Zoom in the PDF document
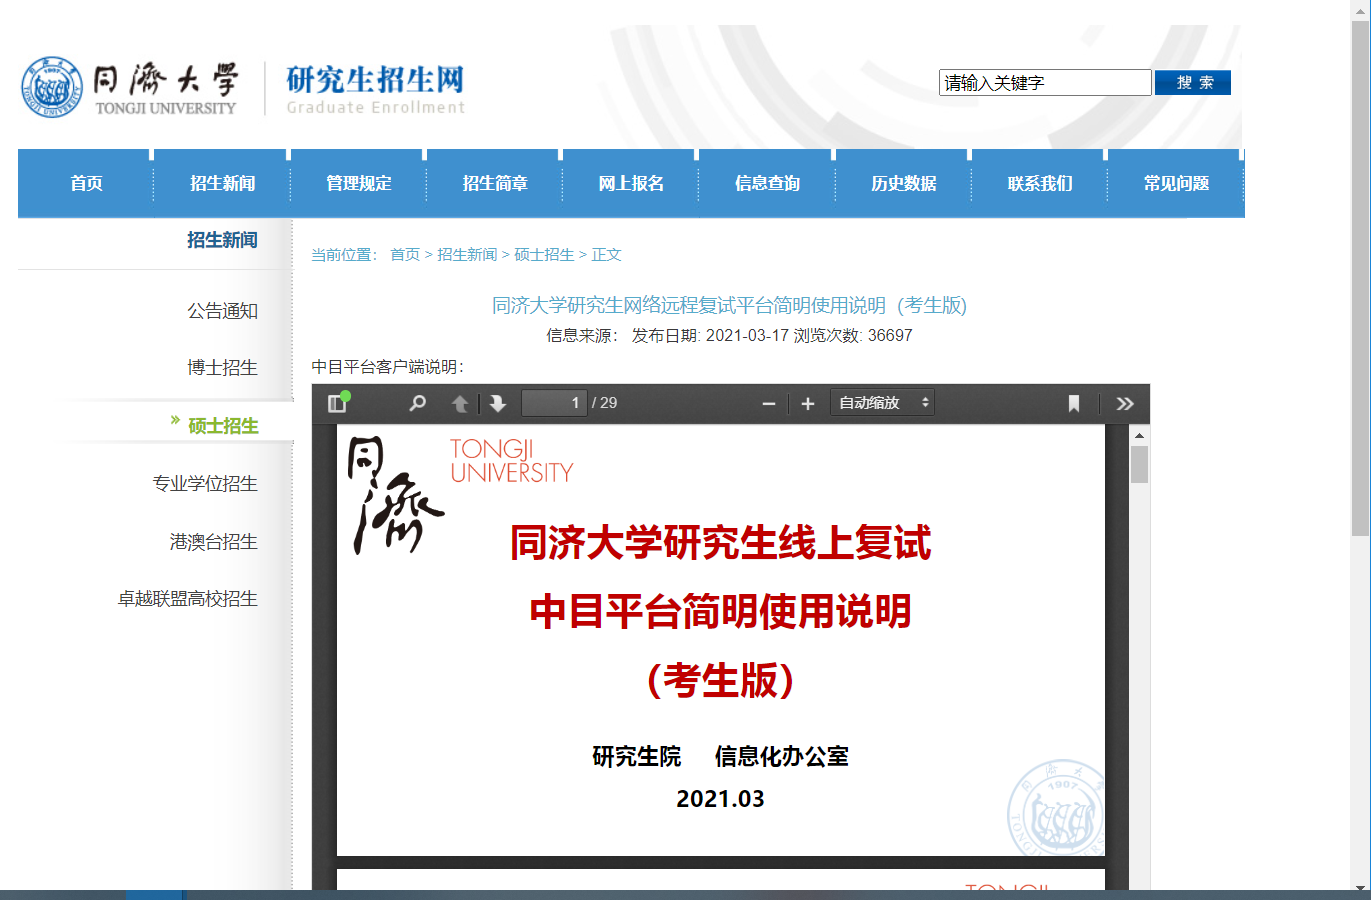 click(808, 404)
